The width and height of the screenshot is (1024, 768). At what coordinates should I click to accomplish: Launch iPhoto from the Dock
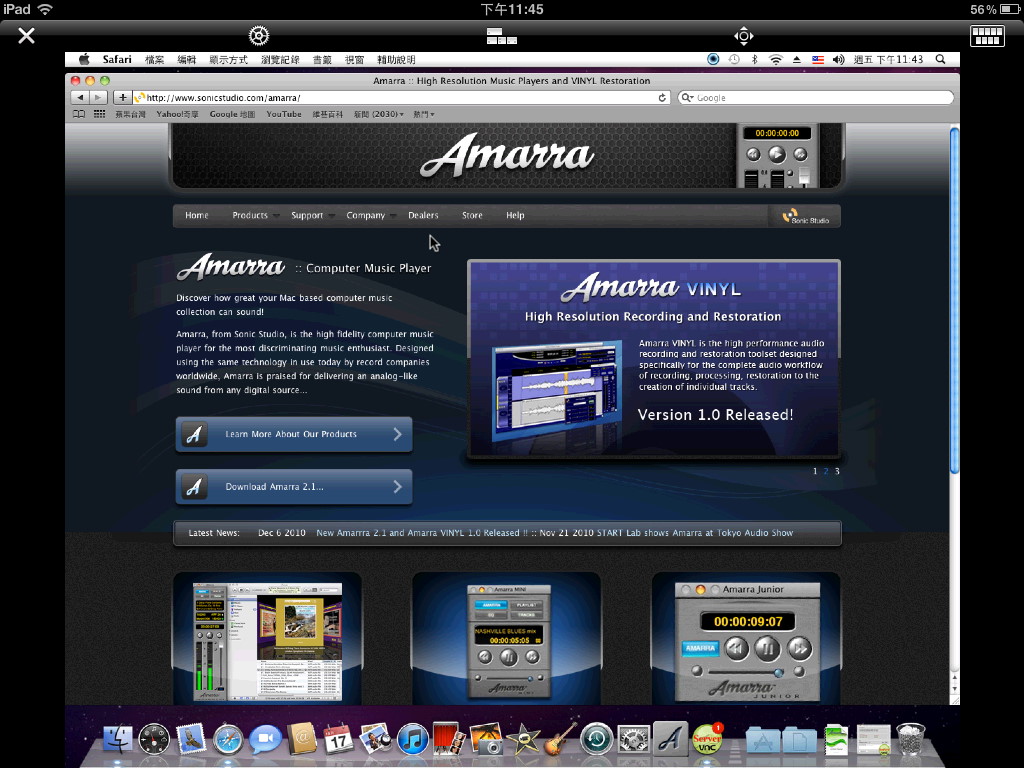tap(487, 739)
